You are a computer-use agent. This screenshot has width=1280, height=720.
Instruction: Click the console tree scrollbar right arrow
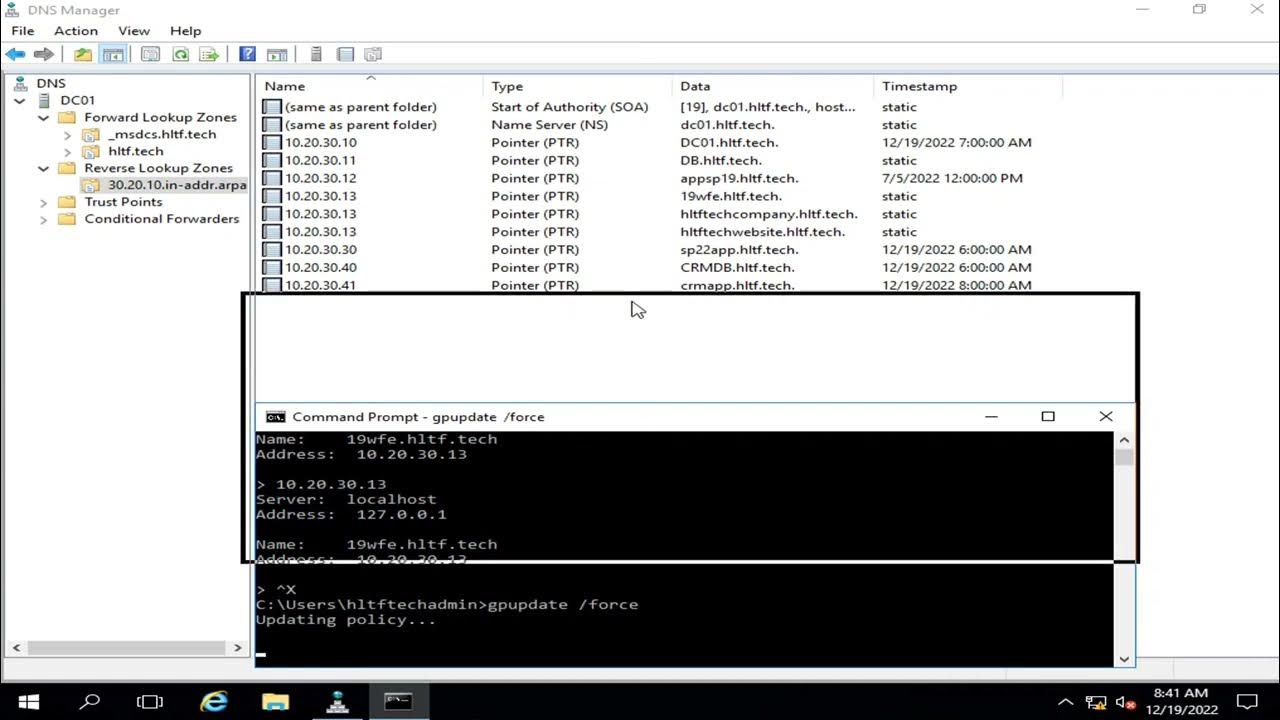pos(238,648)
